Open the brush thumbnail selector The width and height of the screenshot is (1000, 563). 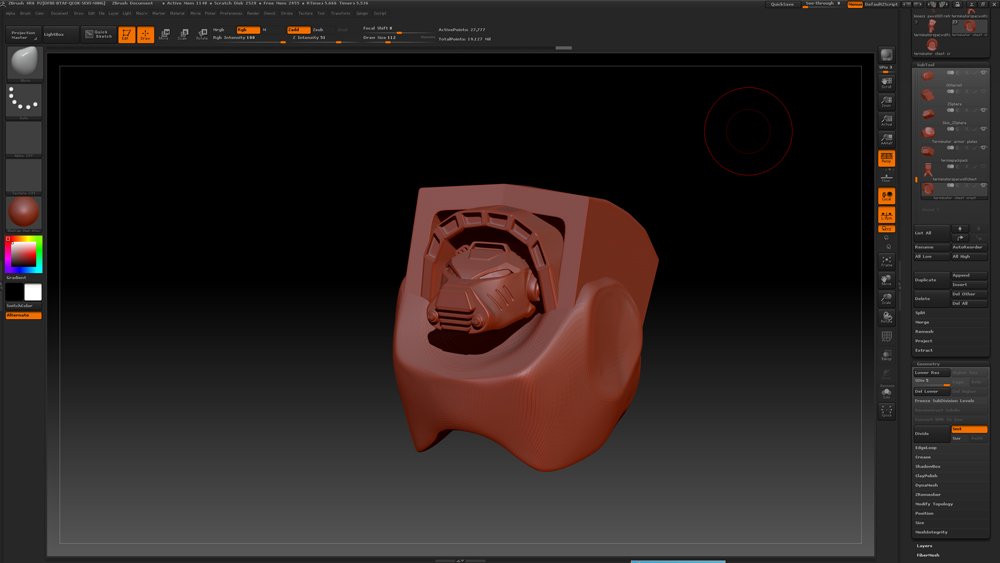[24, 63]
